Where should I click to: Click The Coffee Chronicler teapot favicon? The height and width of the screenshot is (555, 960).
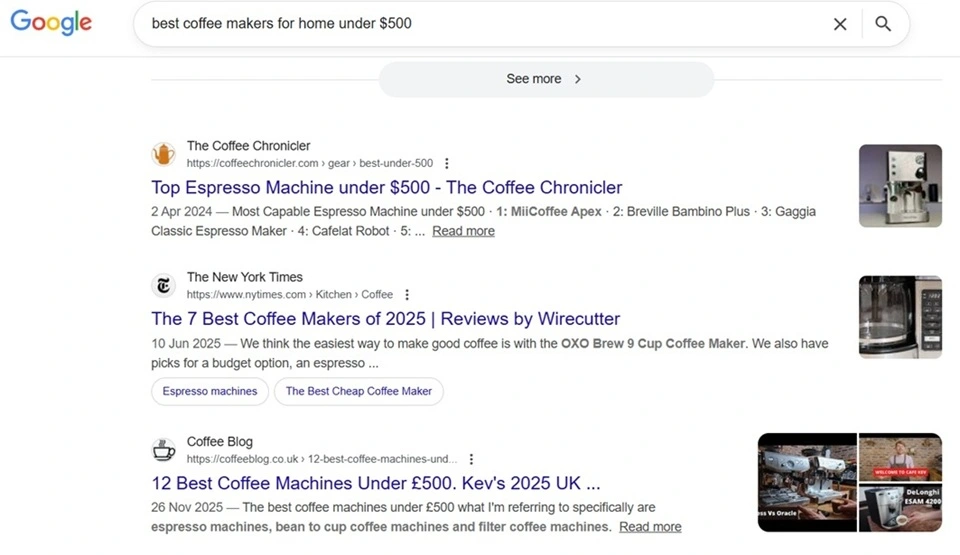163,154
